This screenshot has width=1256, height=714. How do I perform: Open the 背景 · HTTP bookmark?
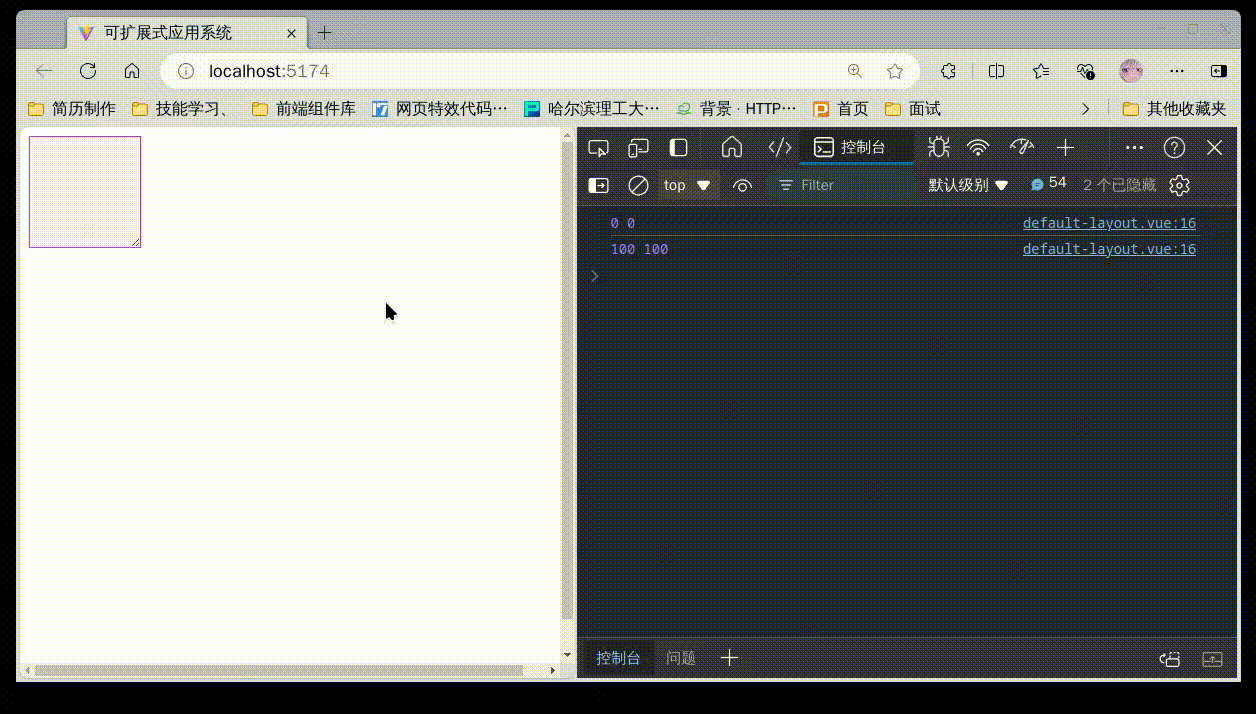pyautogui.click(x=736, y=109)
